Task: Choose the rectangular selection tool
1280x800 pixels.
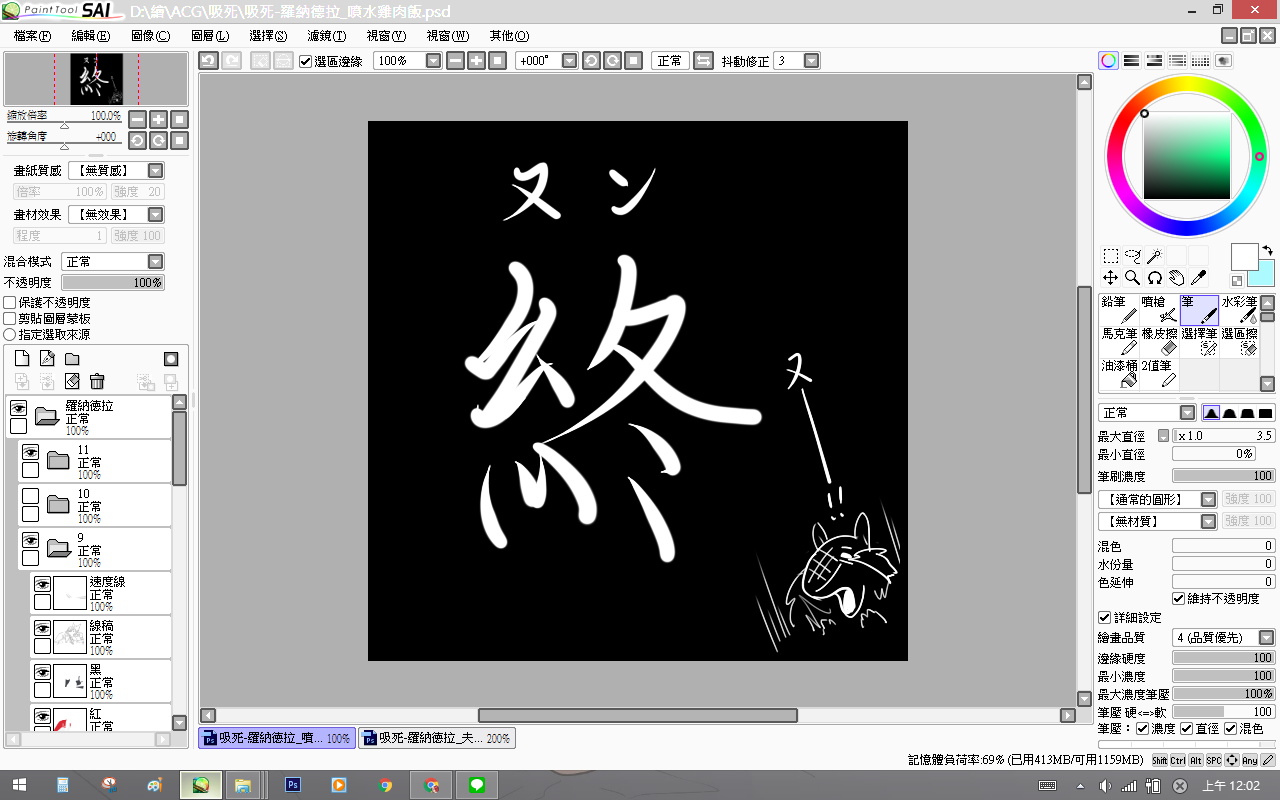Action: 1111,256
